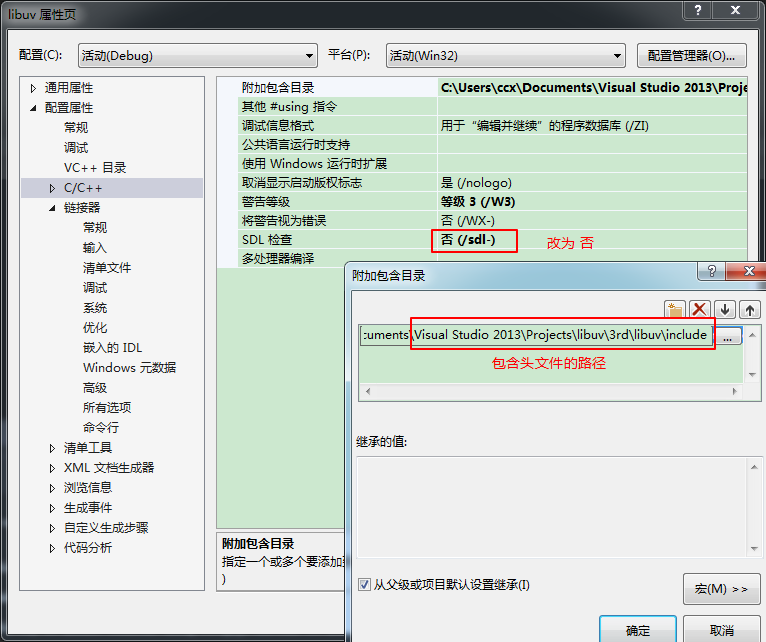Screen dimensions: 766x642
Task: Move the include path down
Action: [x=725, y=310]
